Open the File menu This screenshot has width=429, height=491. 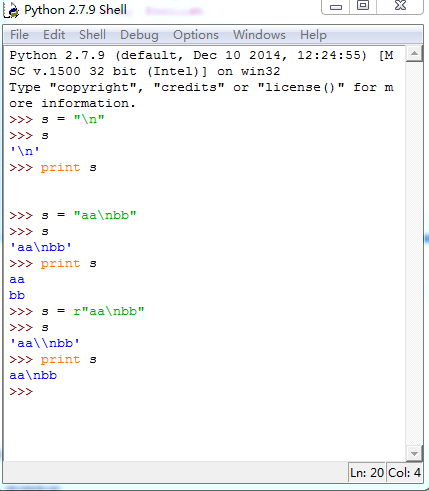[x=19, y=35]
